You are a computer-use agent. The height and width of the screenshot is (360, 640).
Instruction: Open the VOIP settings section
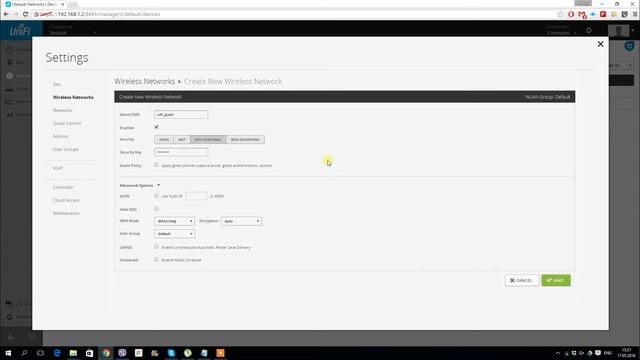coord(58,168)
